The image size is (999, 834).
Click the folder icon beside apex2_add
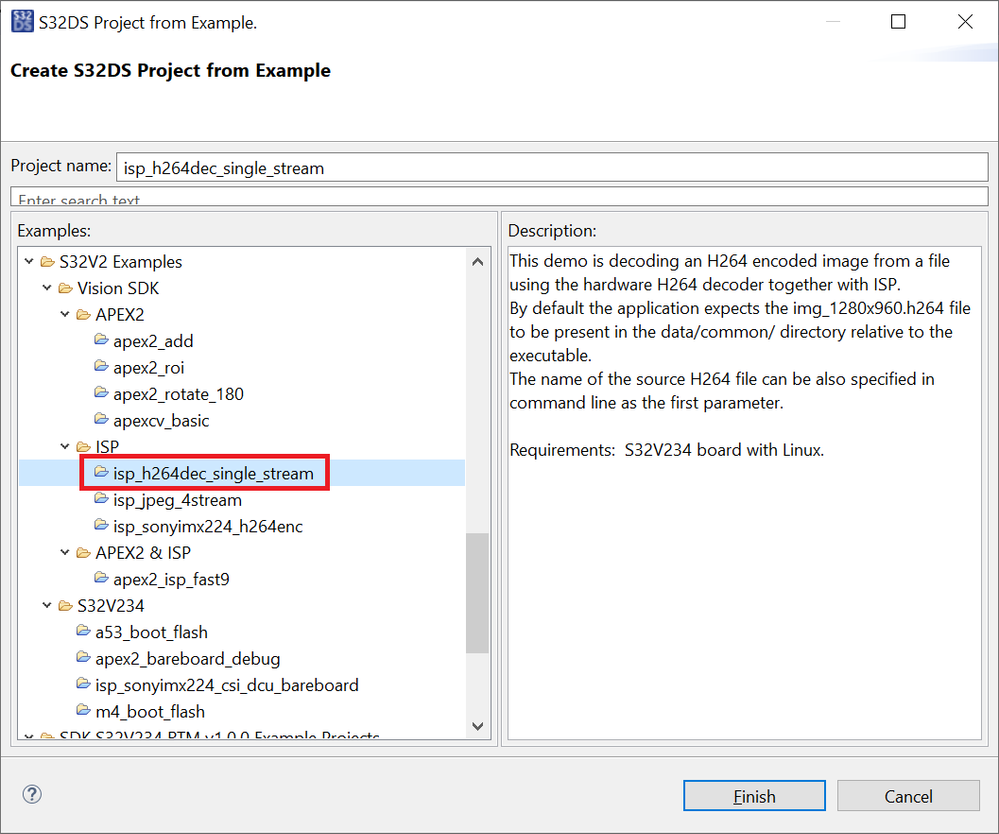click(101, 341)
